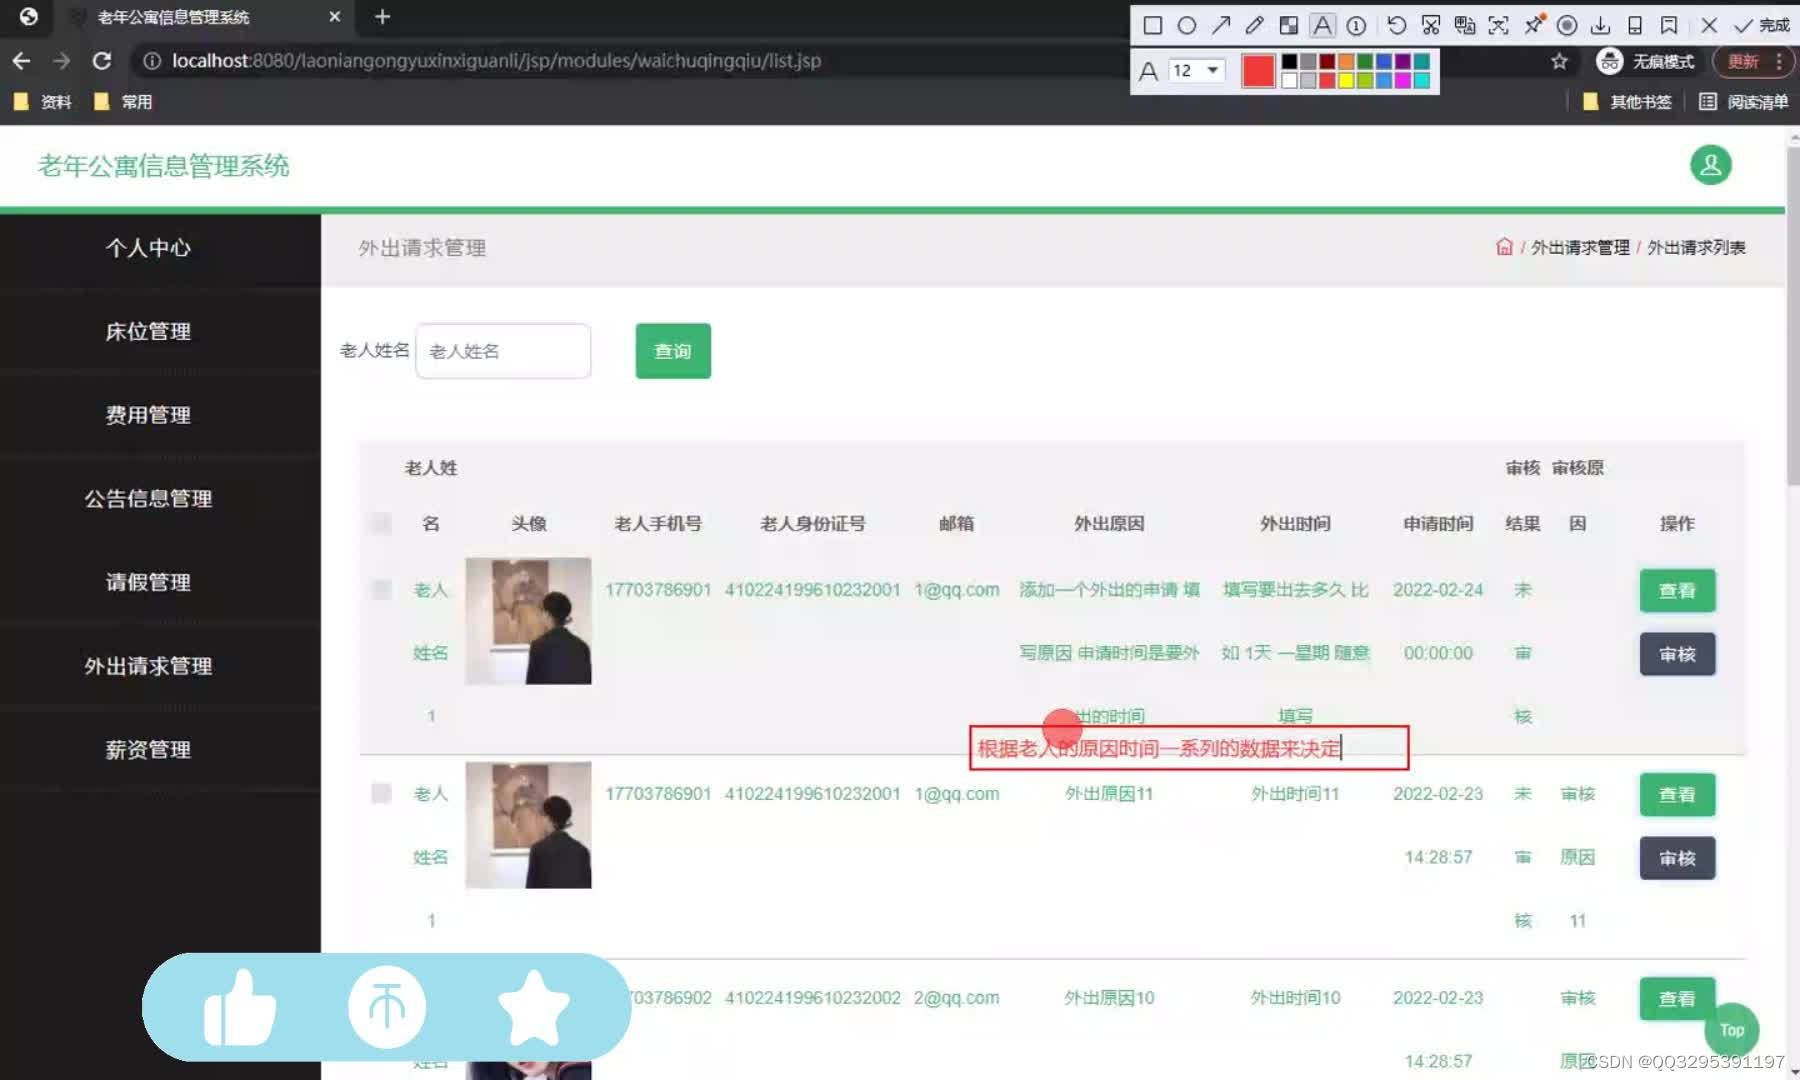Viewport: 1800px width, 1080px height.
Task: Click the 老人姓名 search input field
Action: click(503, 351)
